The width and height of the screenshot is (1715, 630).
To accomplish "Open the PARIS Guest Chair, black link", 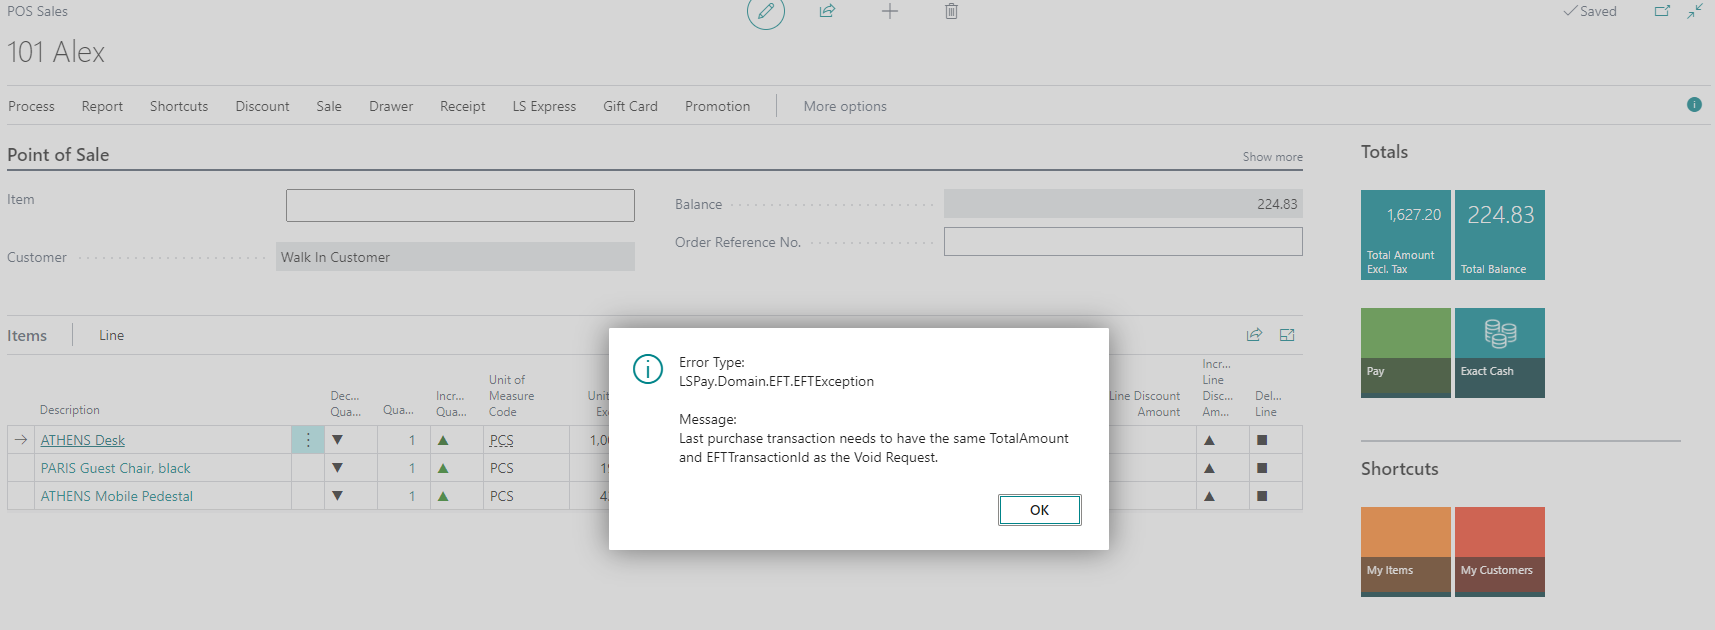I will (x=115, y=468).
